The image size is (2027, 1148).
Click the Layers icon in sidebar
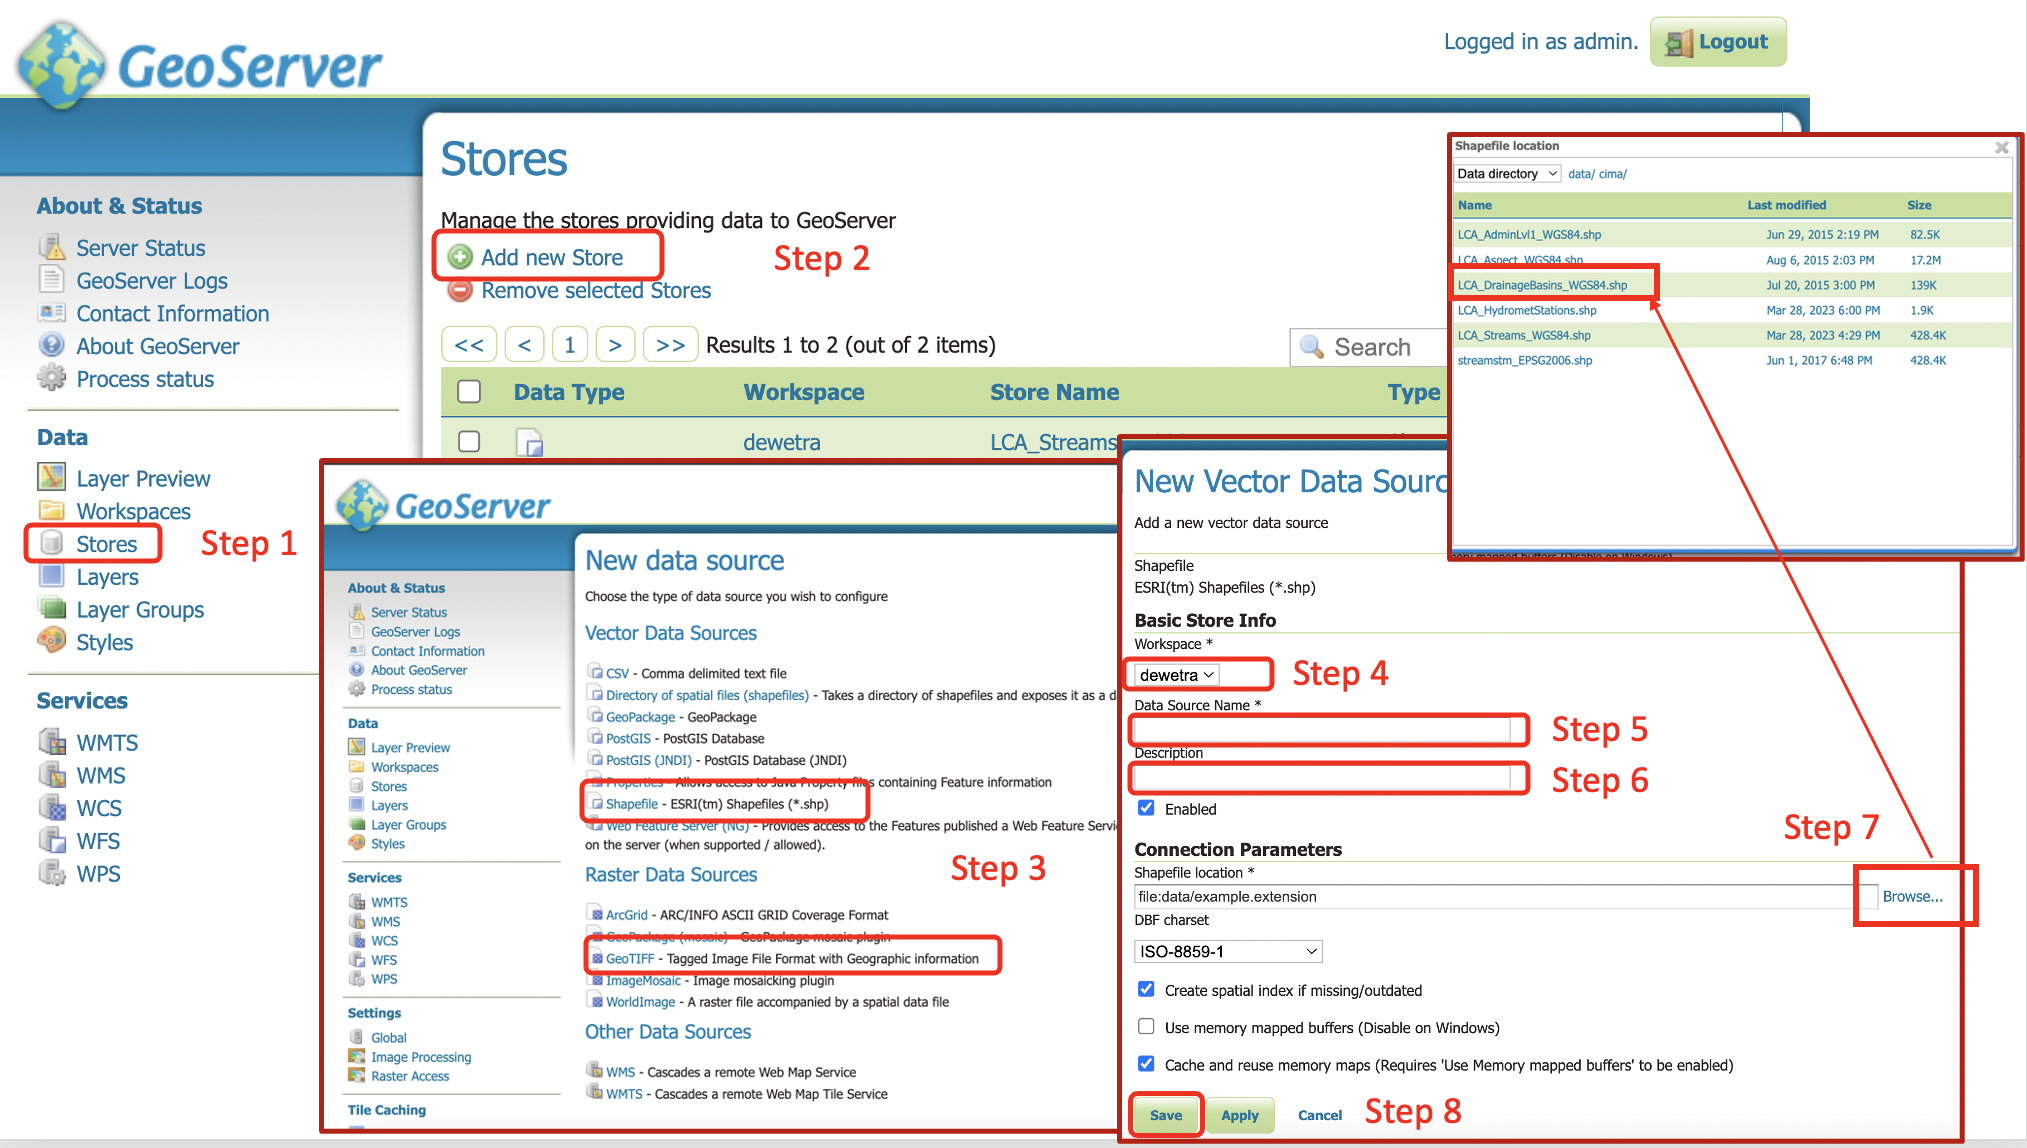51,576
